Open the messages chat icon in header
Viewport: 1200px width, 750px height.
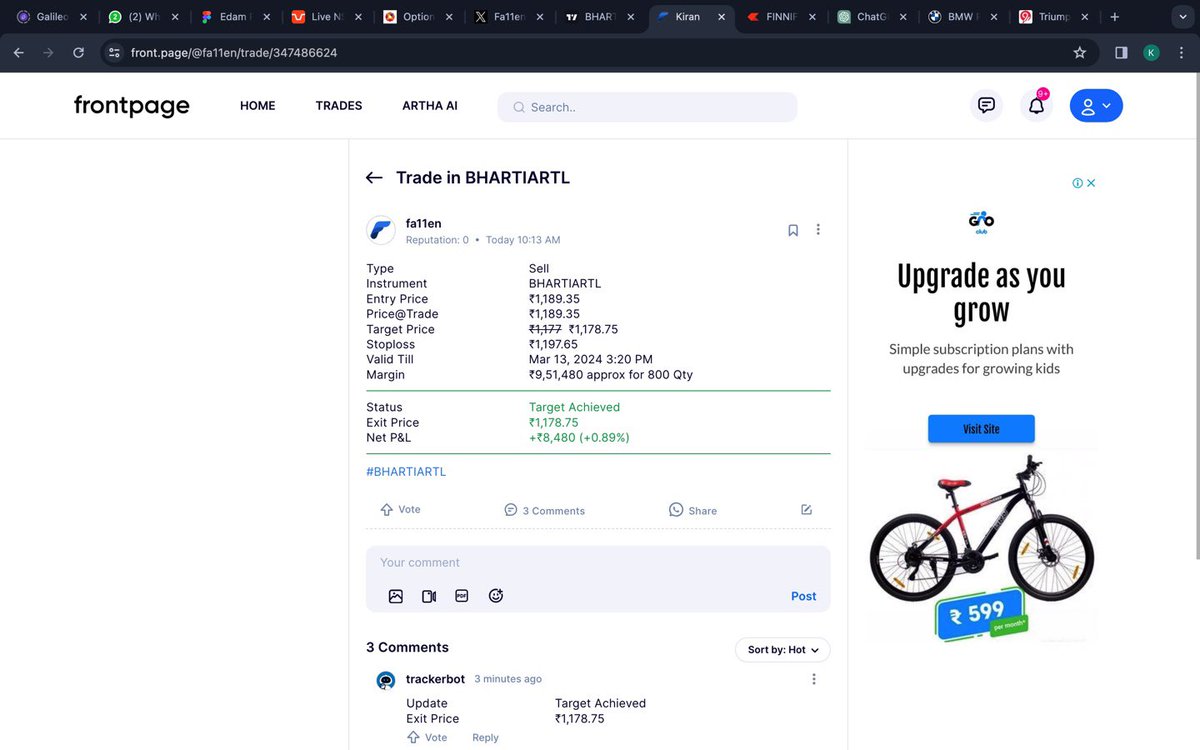[x=986, y=105]
